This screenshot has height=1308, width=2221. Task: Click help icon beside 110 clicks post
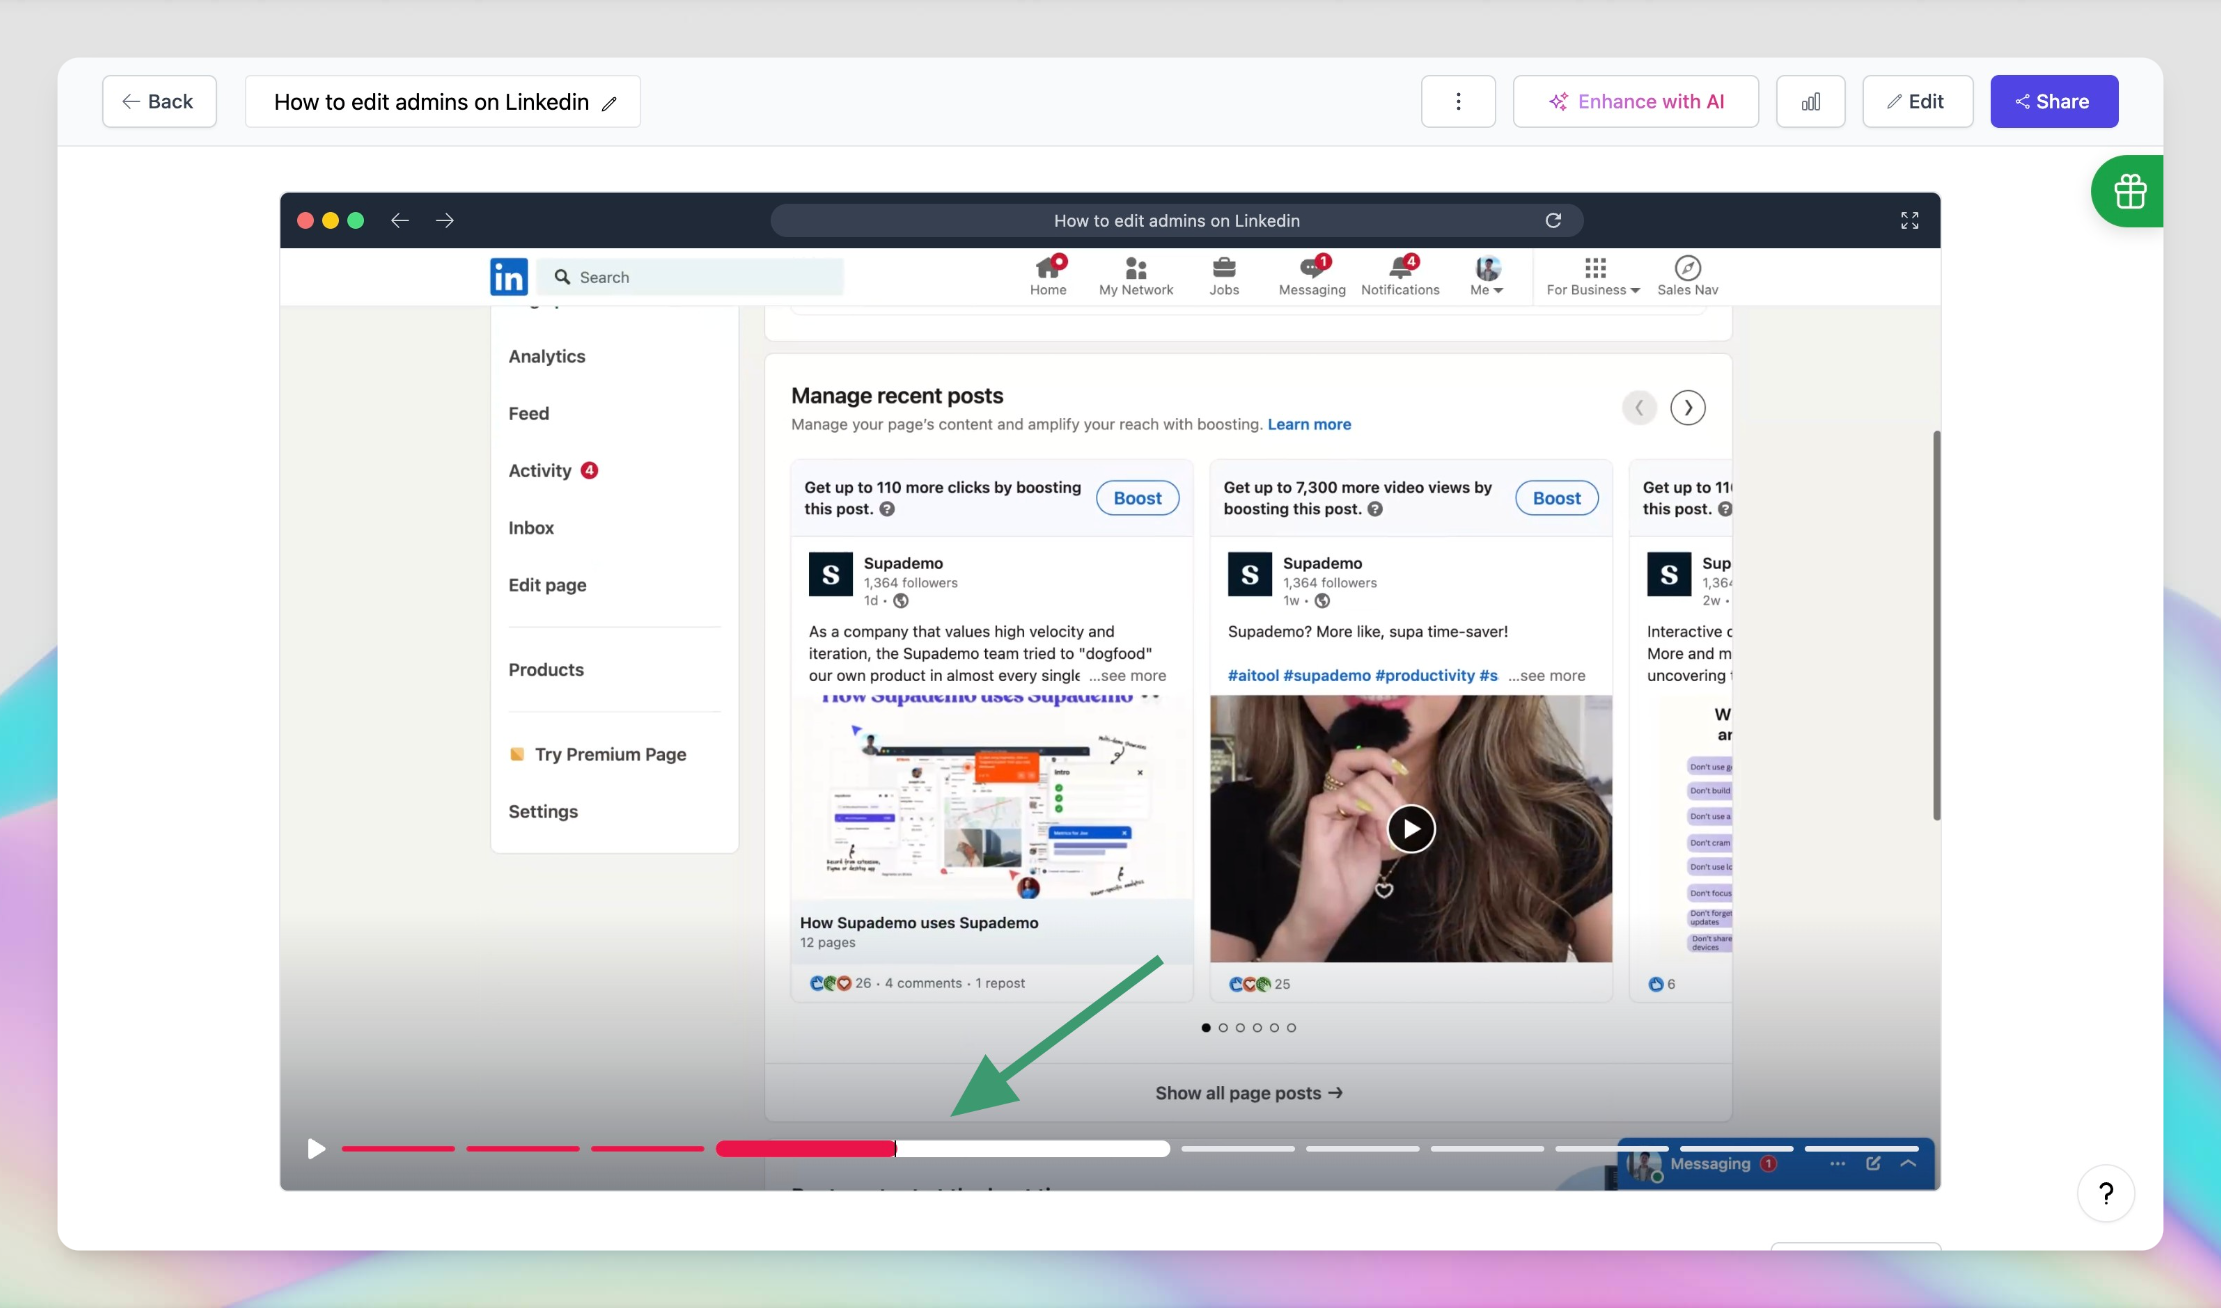tap(887, 509)
